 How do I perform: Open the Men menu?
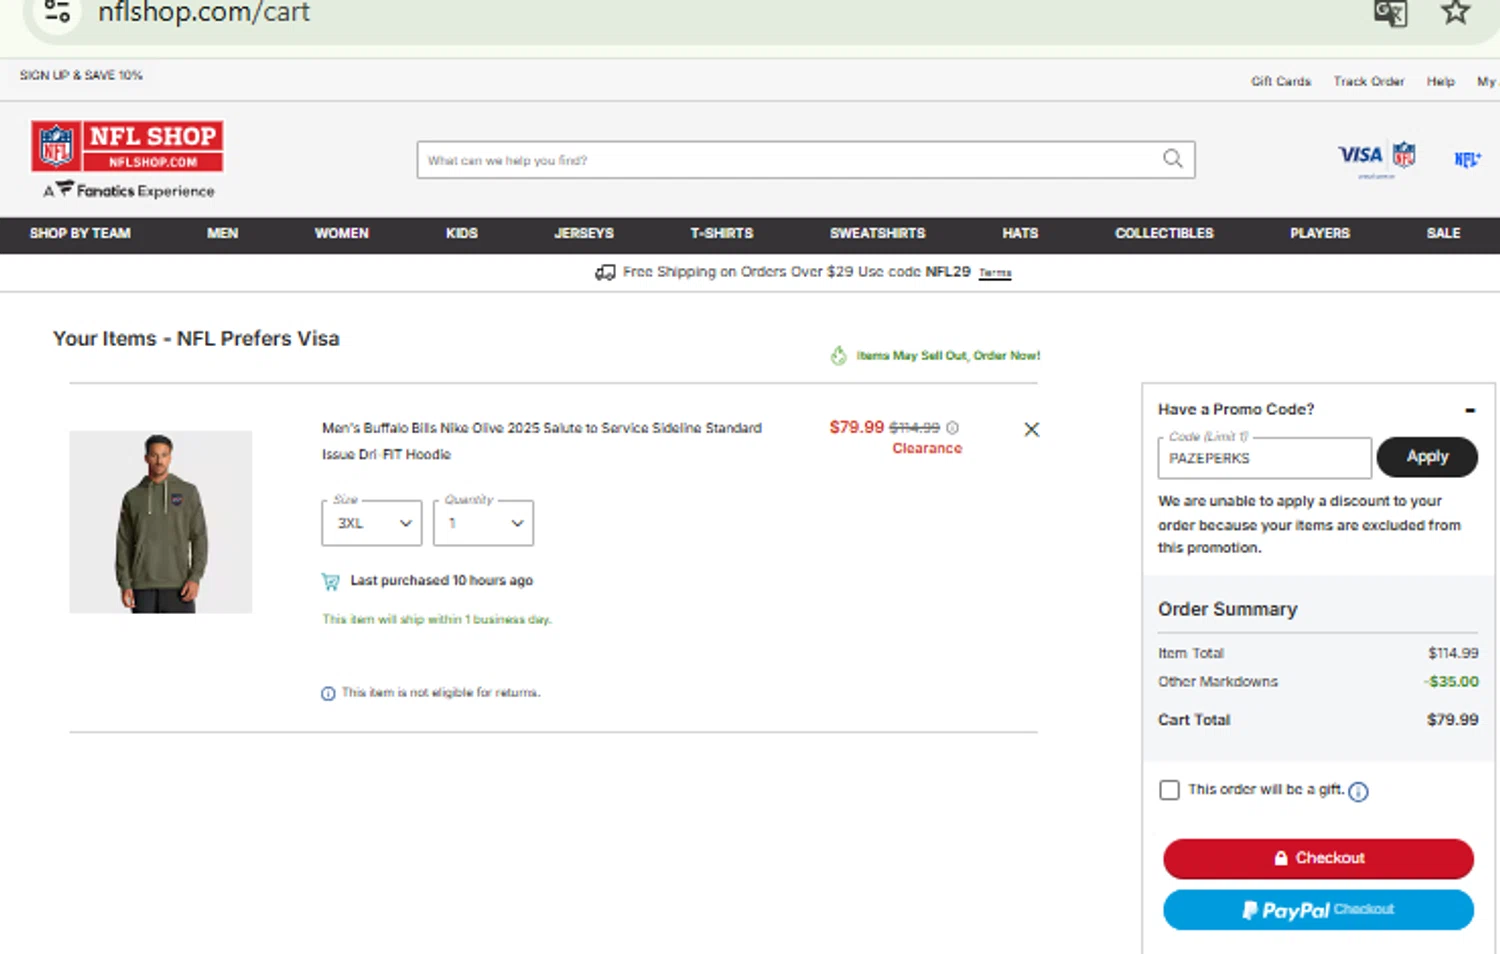(x=222, y=233)
